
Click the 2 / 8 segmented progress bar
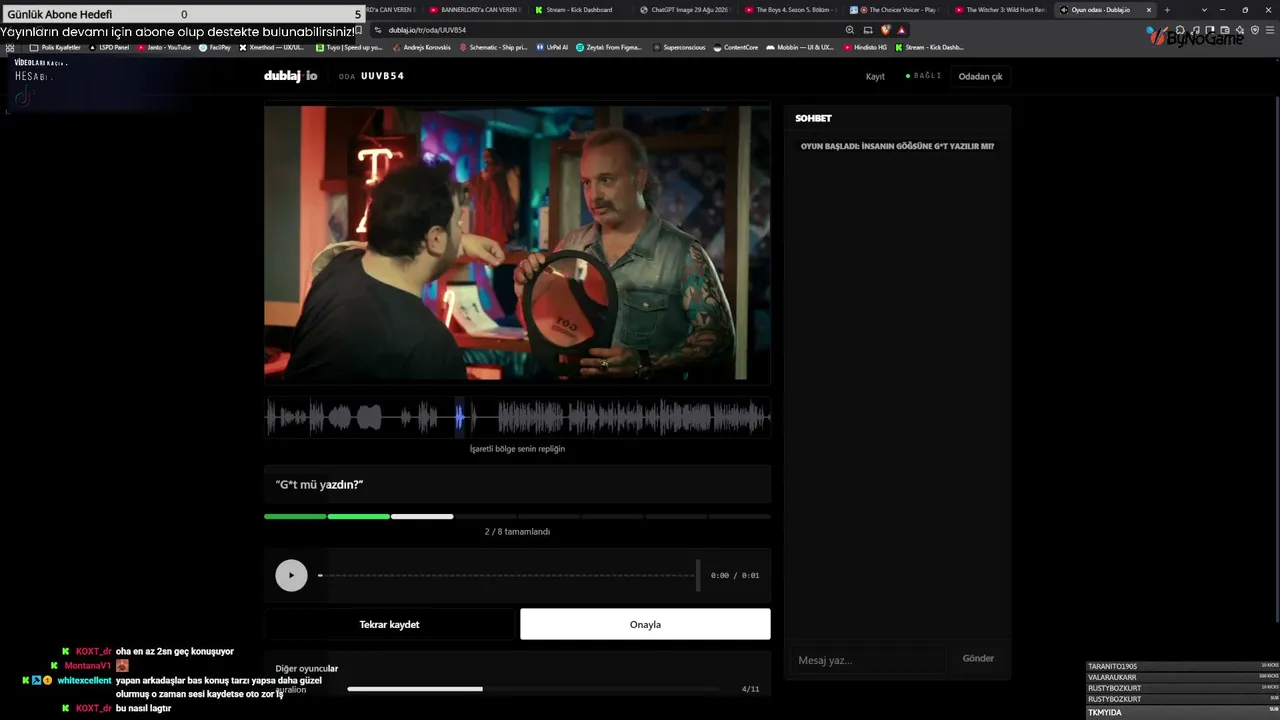[x=517, y=516]
